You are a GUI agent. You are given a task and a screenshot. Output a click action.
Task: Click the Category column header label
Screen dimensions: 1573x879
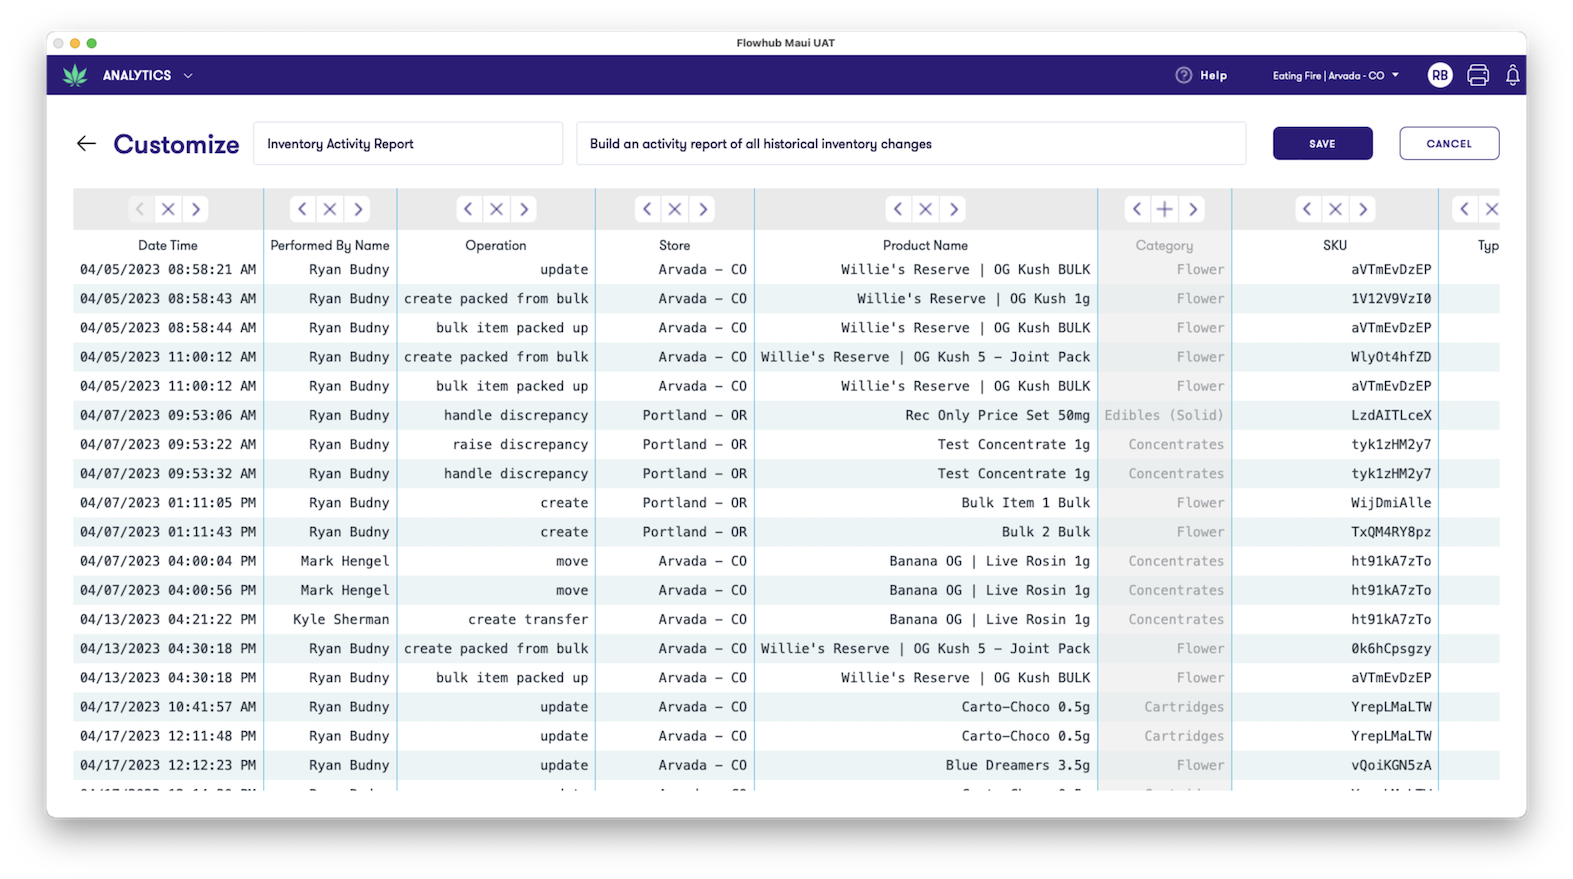(x=1164, y=245)
